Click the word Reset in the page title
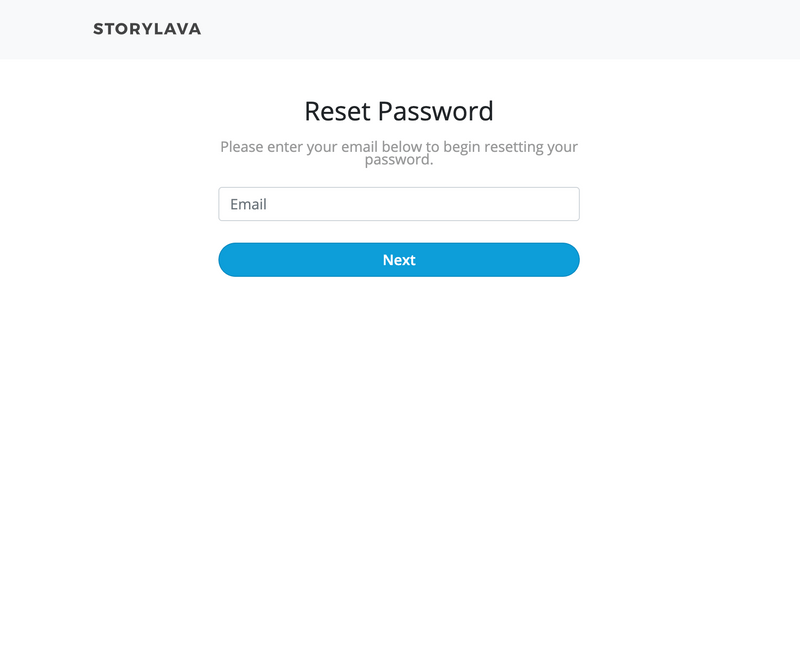The width and height of the screenshot is (800, 657). click(337, 111)
